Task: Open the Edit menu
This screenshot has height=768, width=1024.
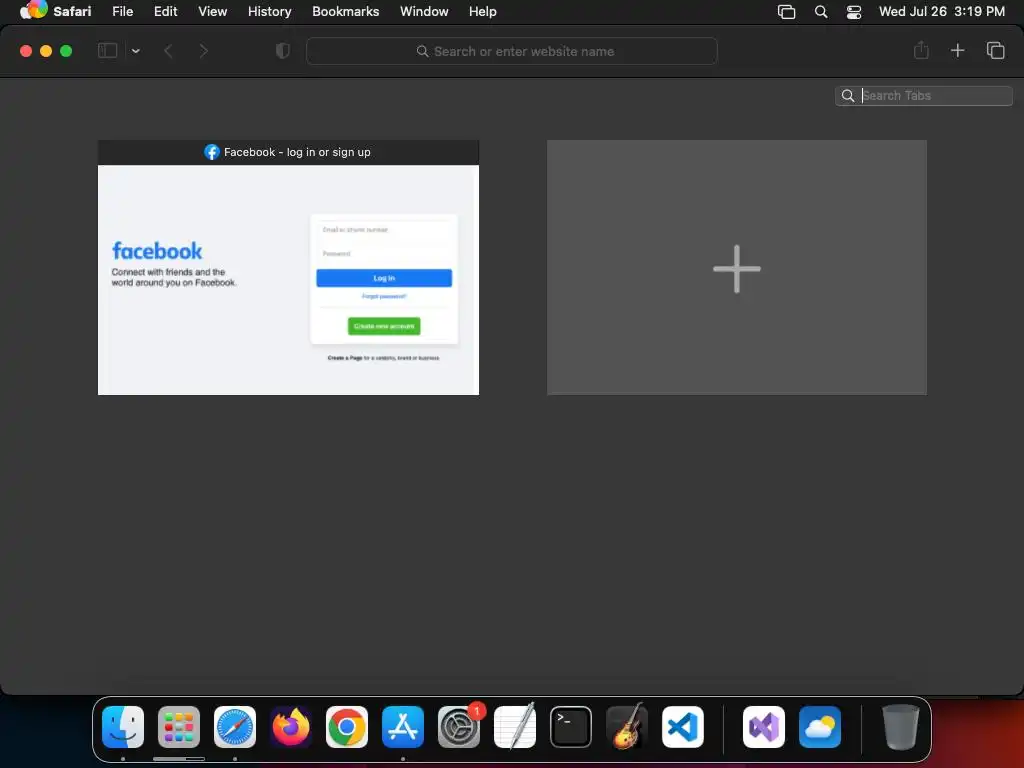Action: point(166,11)
